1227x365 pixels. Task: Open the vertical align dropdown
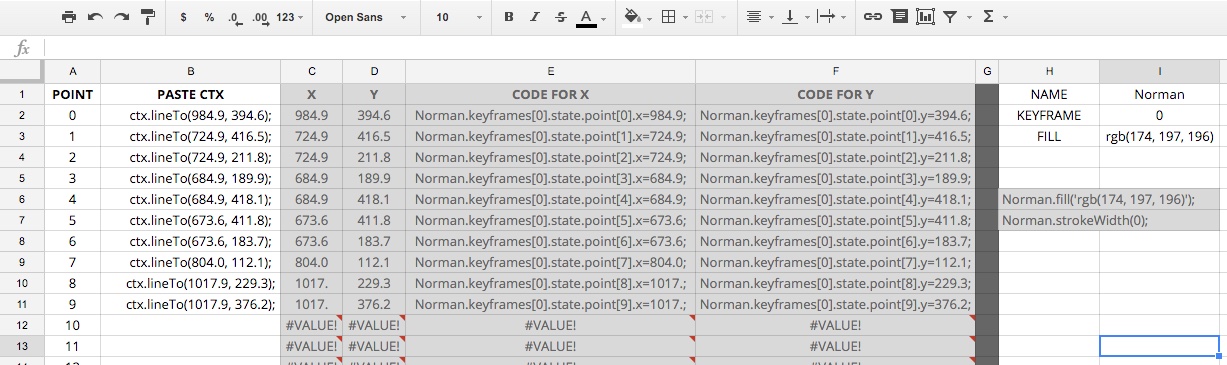794,17
